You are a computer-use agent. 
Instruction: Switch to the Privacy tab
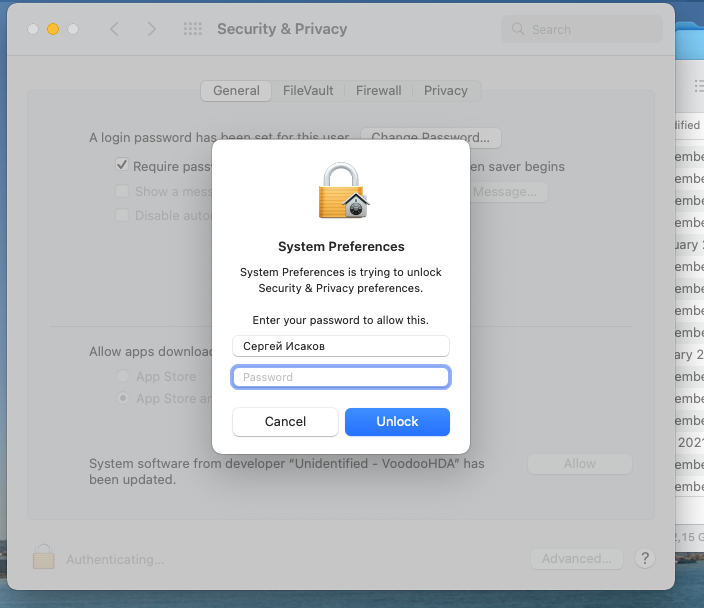tap(446, 91)
